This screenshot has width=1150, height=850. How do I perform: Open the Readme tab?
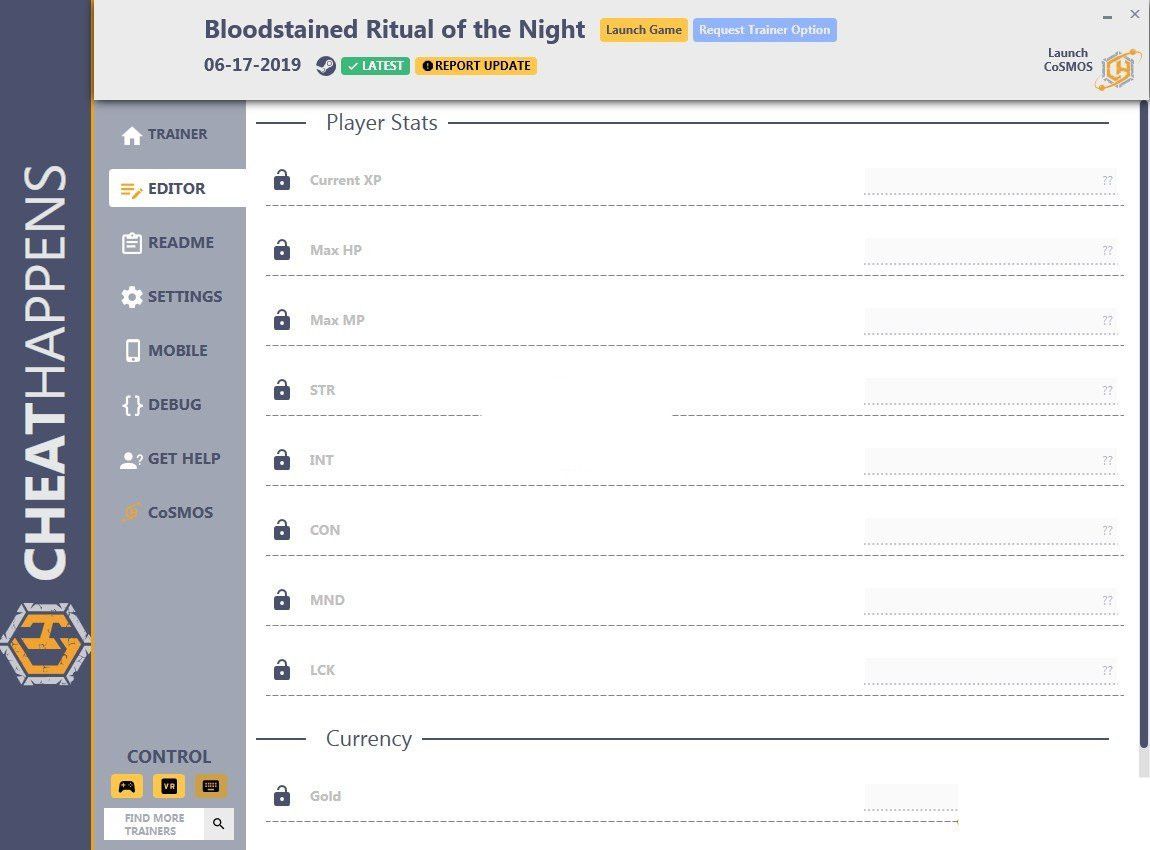168,243
